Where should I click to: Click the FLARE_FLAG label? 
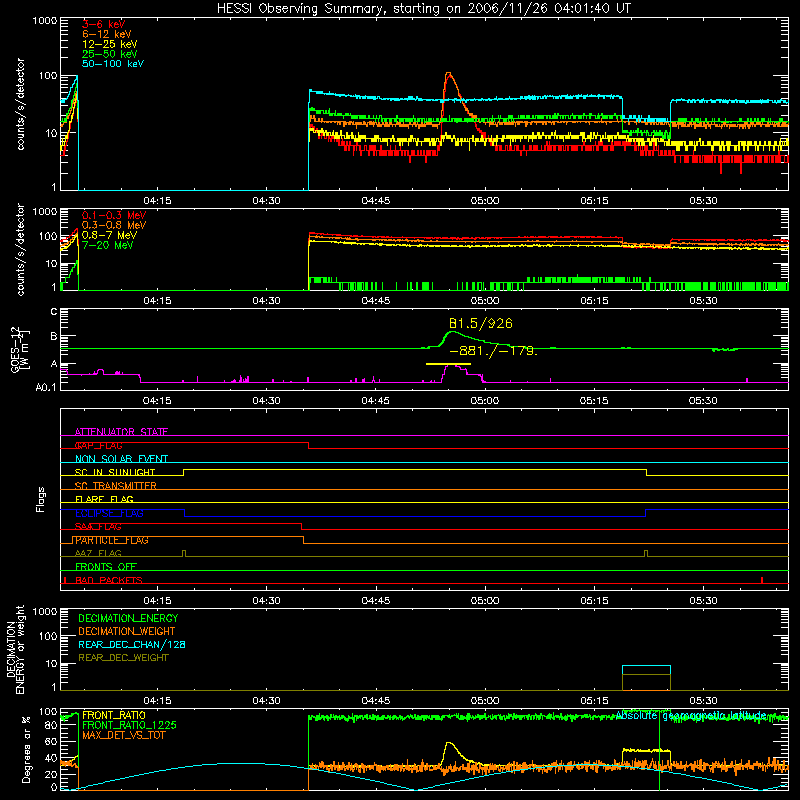[x=104, y=499]
